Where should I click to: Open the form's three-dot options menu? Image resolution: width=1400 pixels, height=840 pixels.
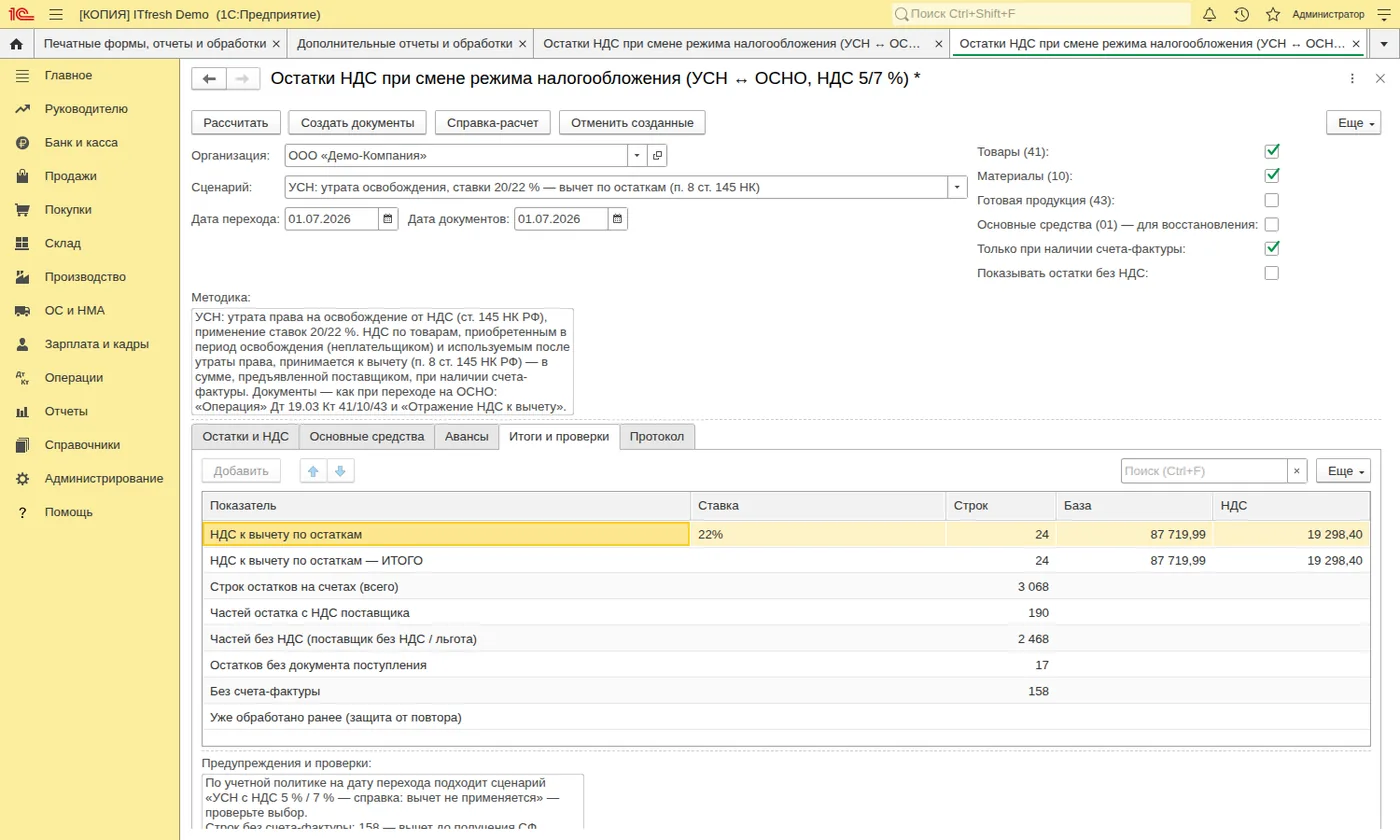[1353, 79]
